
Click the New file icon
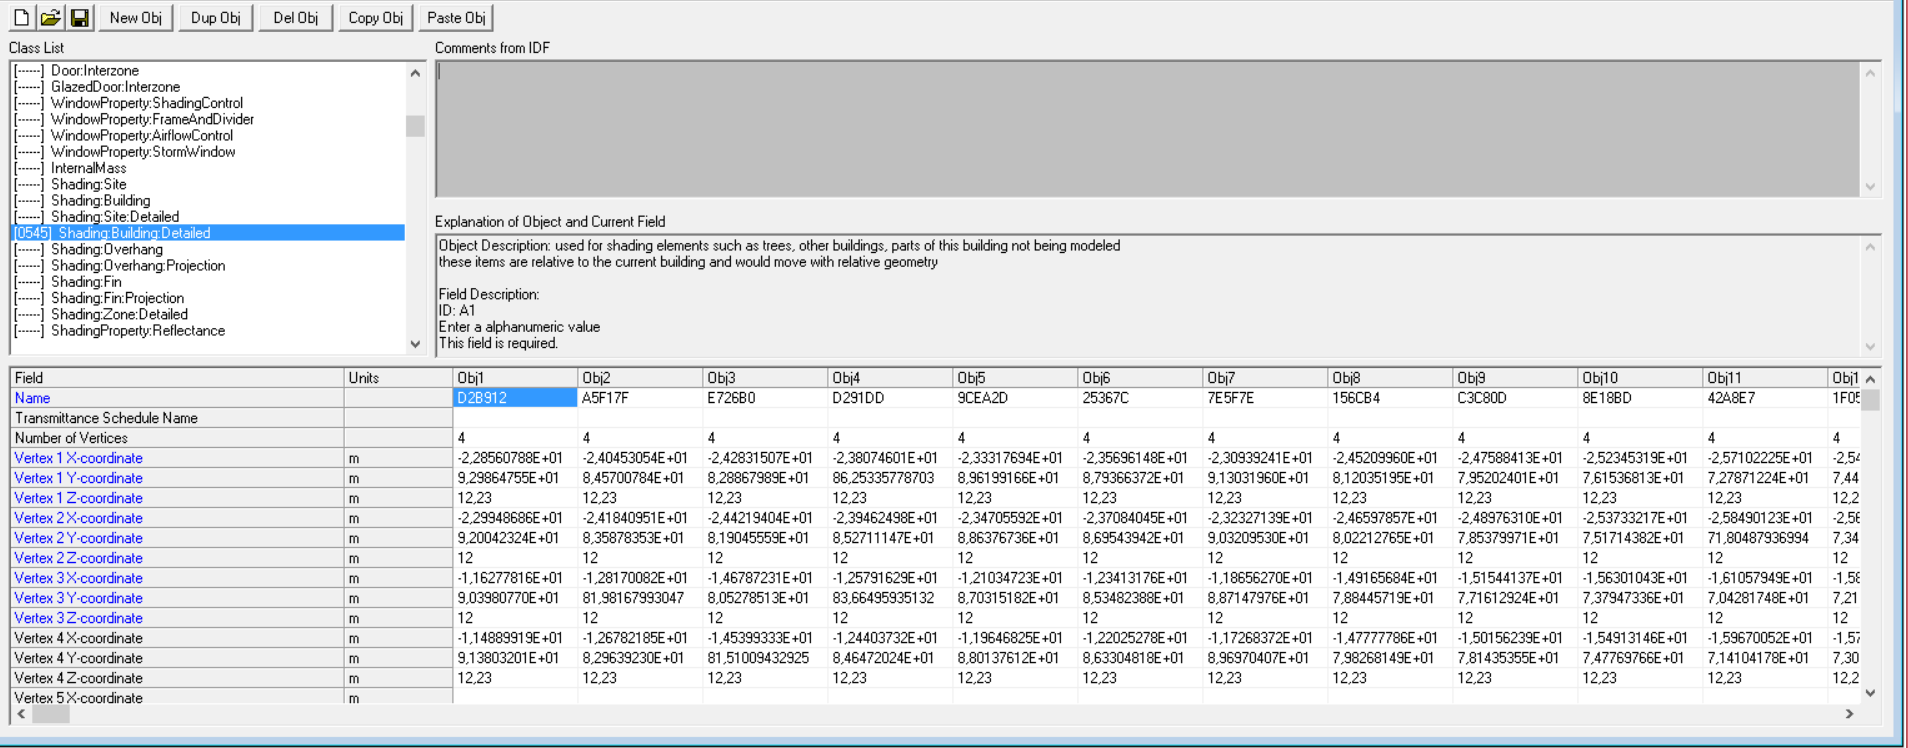[21, 17]
